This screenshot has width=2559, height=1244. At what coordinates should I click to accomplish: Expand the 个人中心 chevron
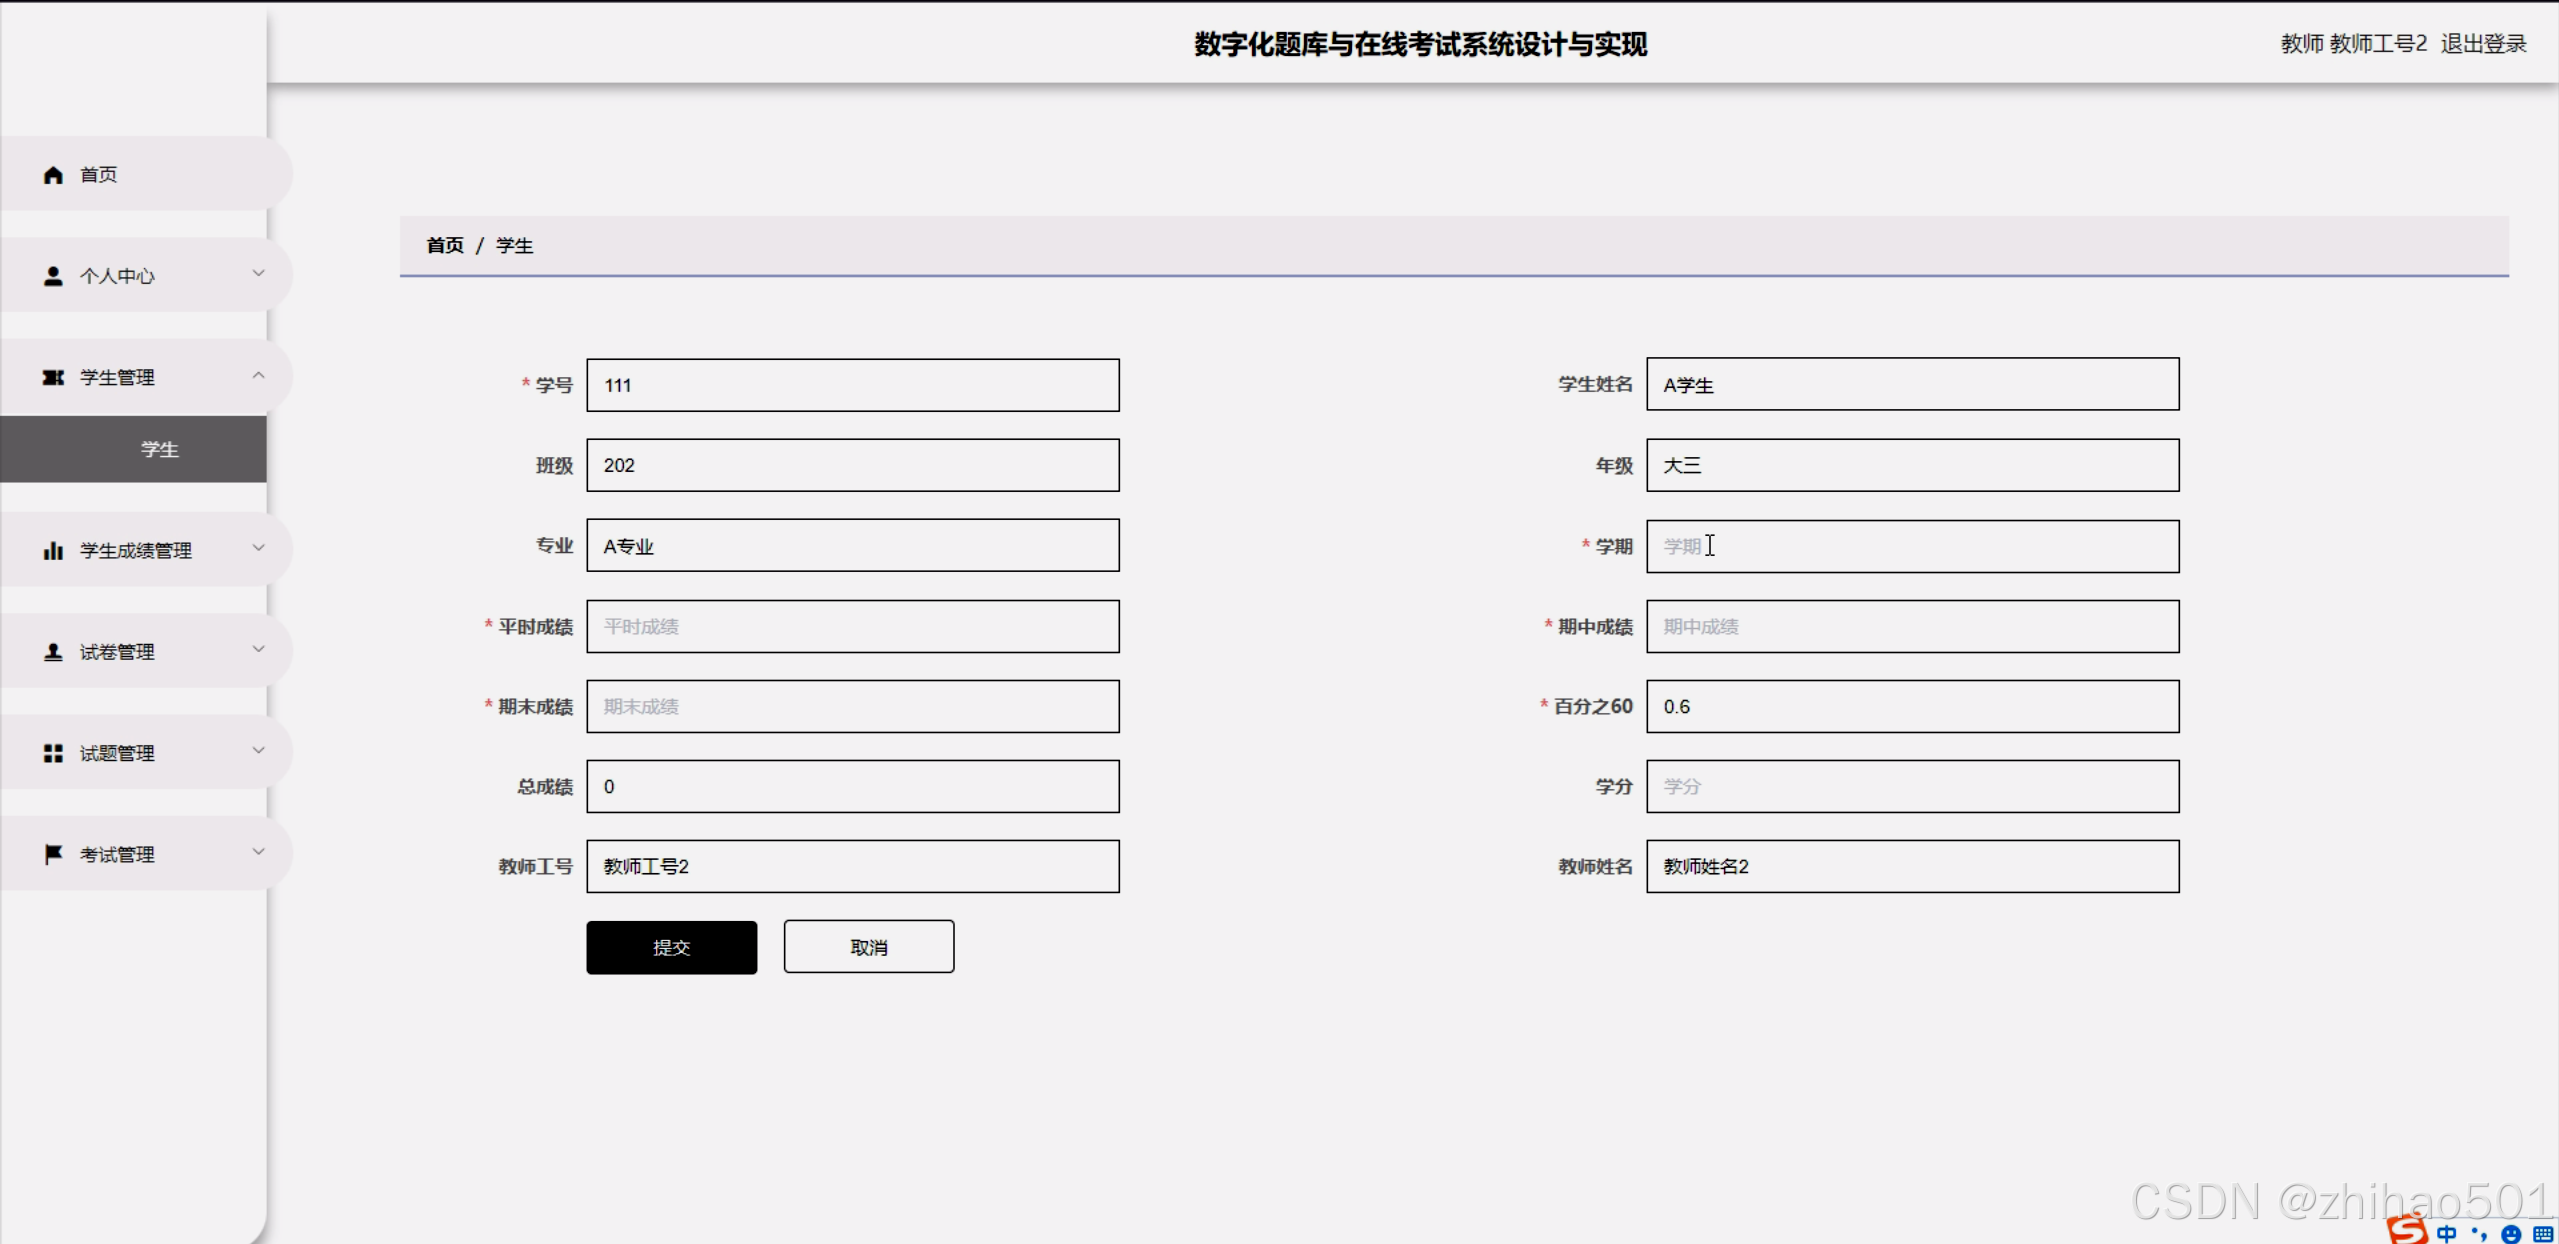tap(258, 274)
